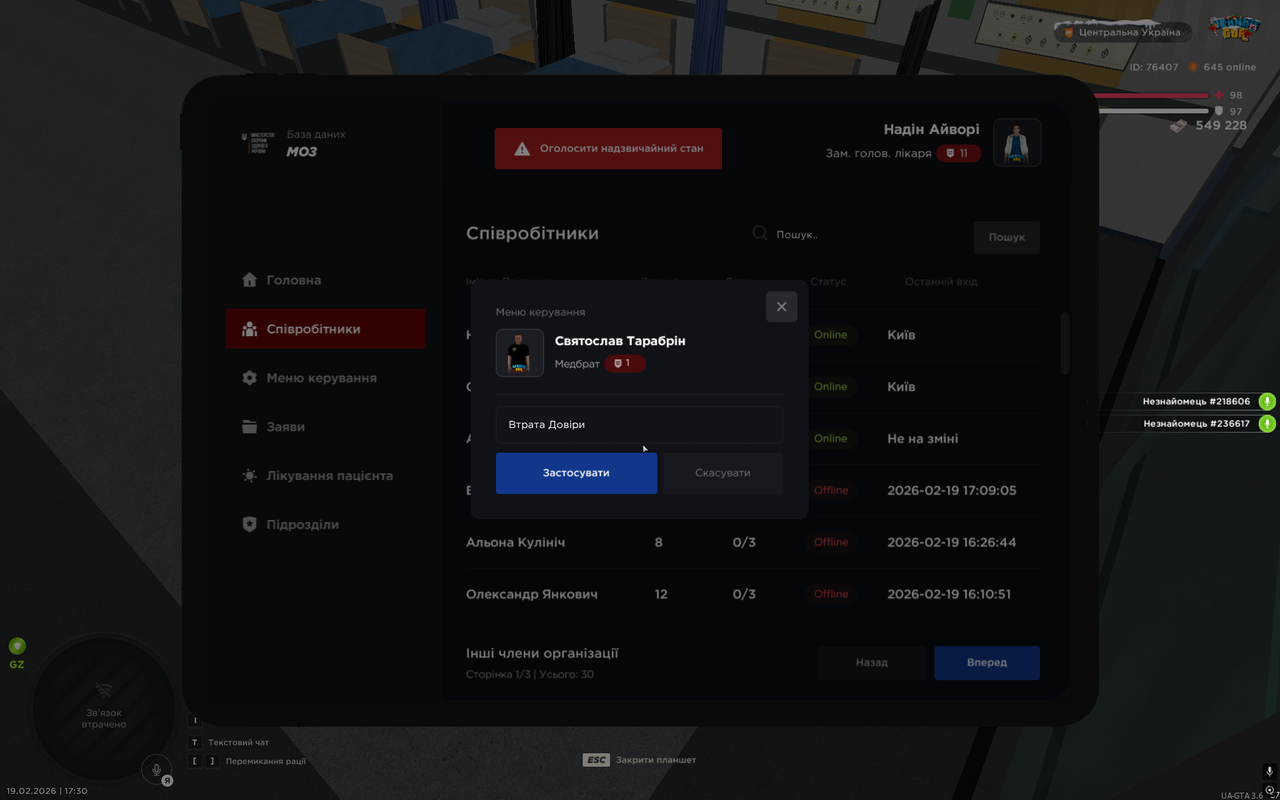Image resolution: width=1280 pixels, height=800 pixels.
Task: Click the green GZ zone icon
Action: (x=17, y=646)
